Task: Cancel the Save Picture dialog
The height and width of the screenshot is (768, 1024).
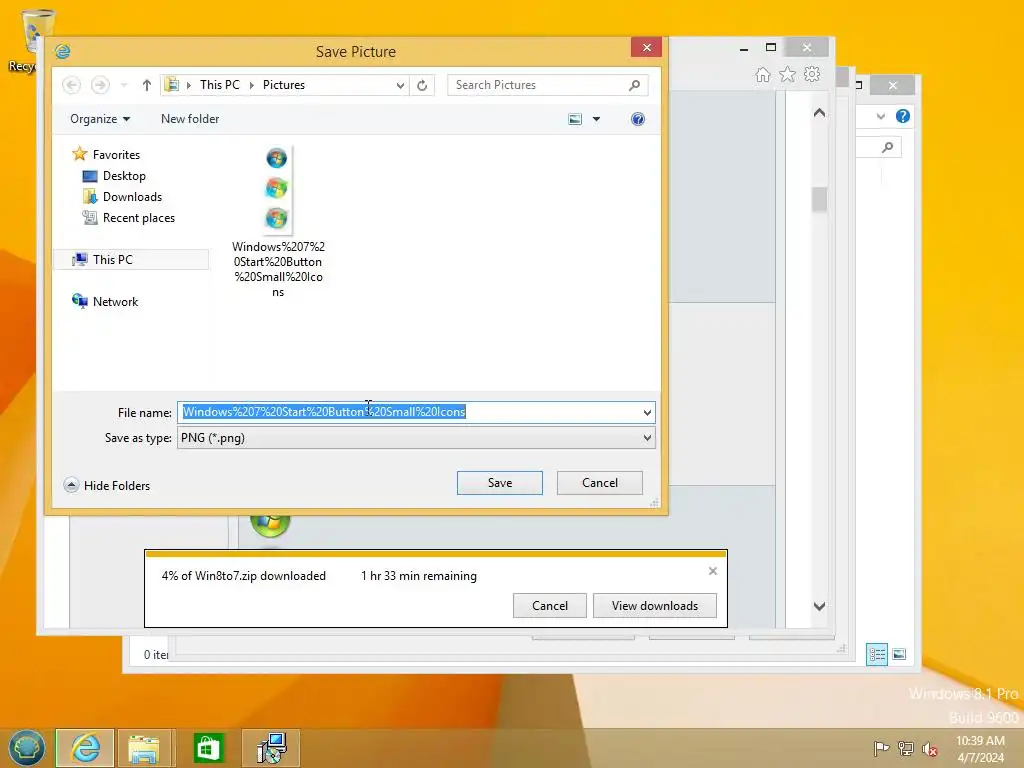Action: (600, 483)
